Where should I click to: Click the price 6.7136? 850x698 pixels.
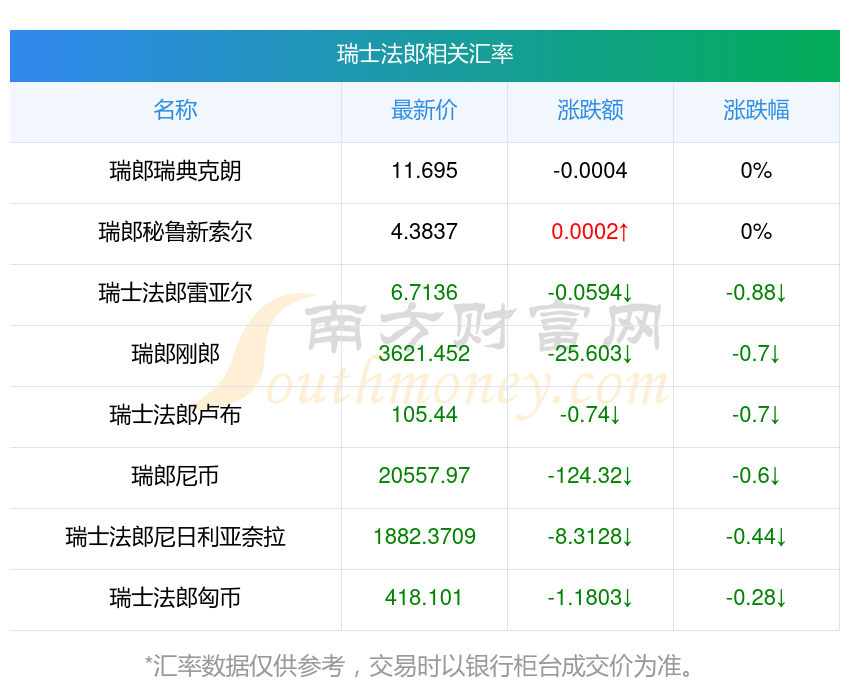(424, 293)
